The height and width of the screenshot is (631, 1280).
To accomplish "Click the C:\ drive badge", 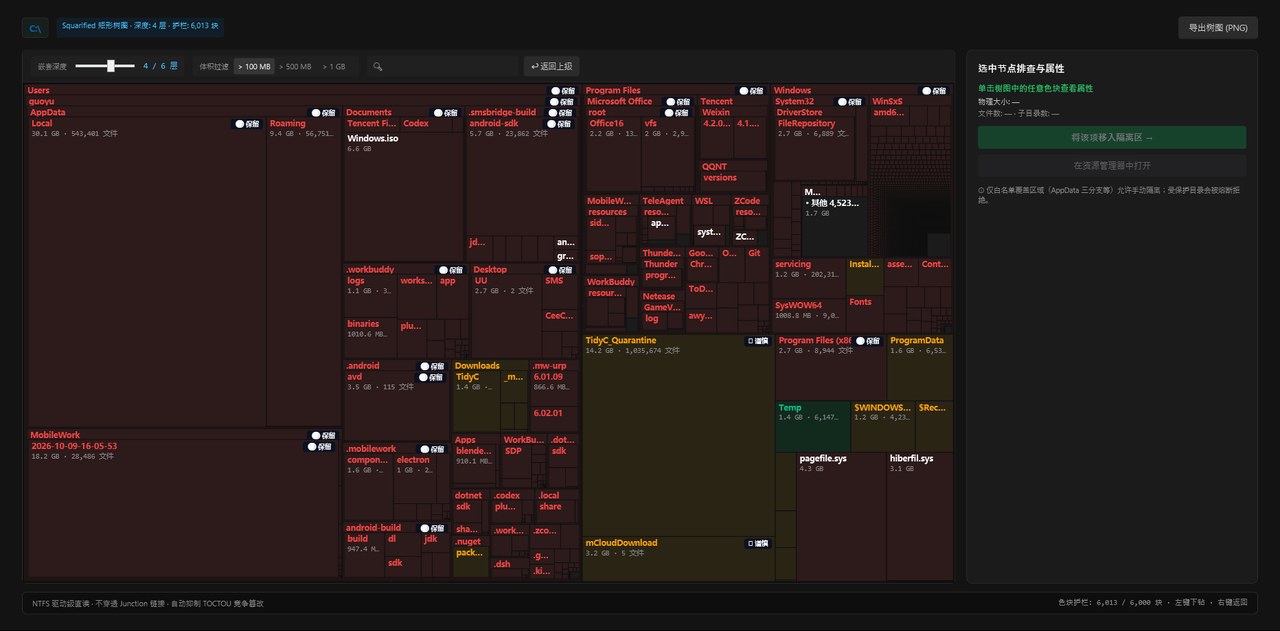I will [x=35, y=28].
